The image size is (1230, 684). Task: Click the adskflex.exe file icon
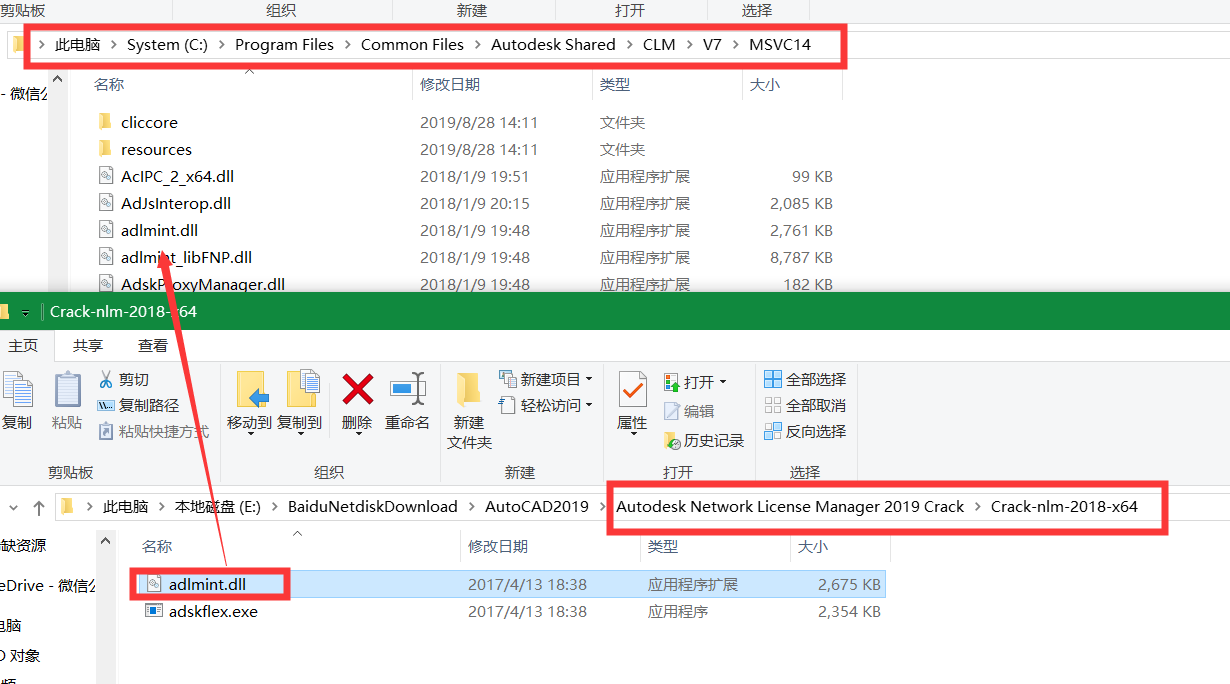coord(153,611)
